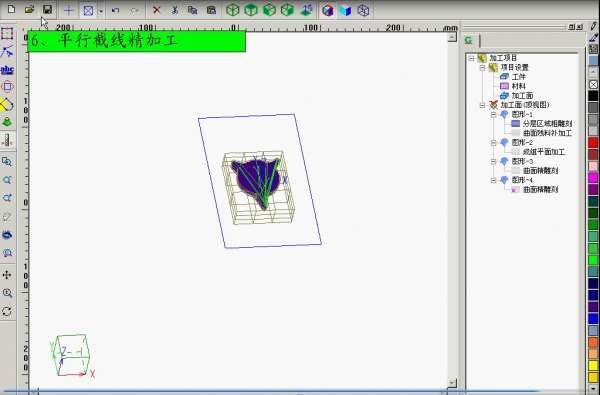
Task: Select the dashed rectangle selection tool
Action: (x=7, y=34)
